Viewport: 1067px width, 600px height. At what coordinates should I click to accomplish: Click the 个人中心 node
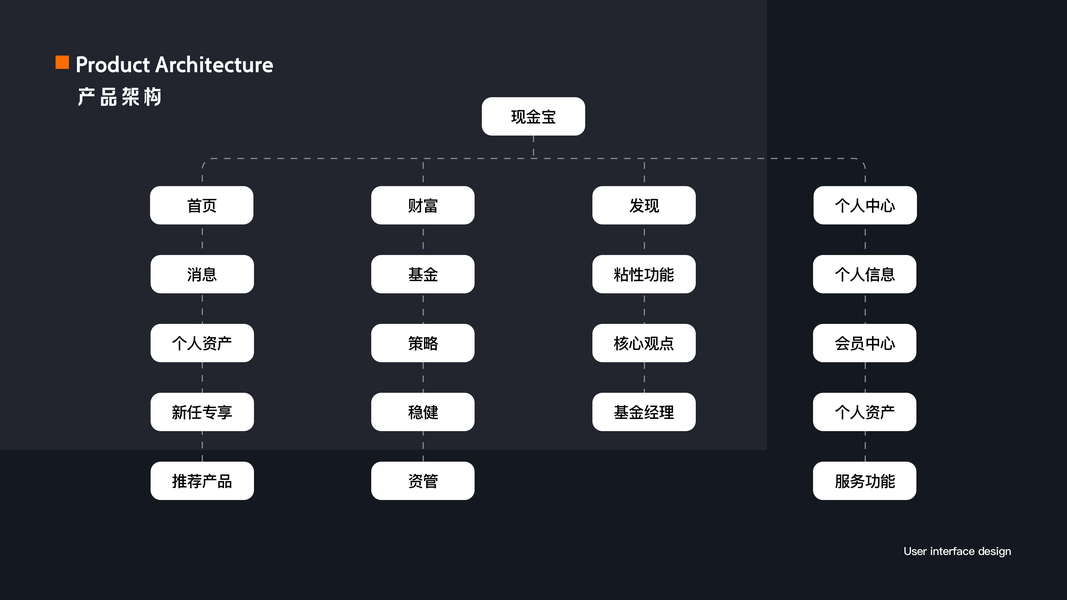click(x=865, y=206)
